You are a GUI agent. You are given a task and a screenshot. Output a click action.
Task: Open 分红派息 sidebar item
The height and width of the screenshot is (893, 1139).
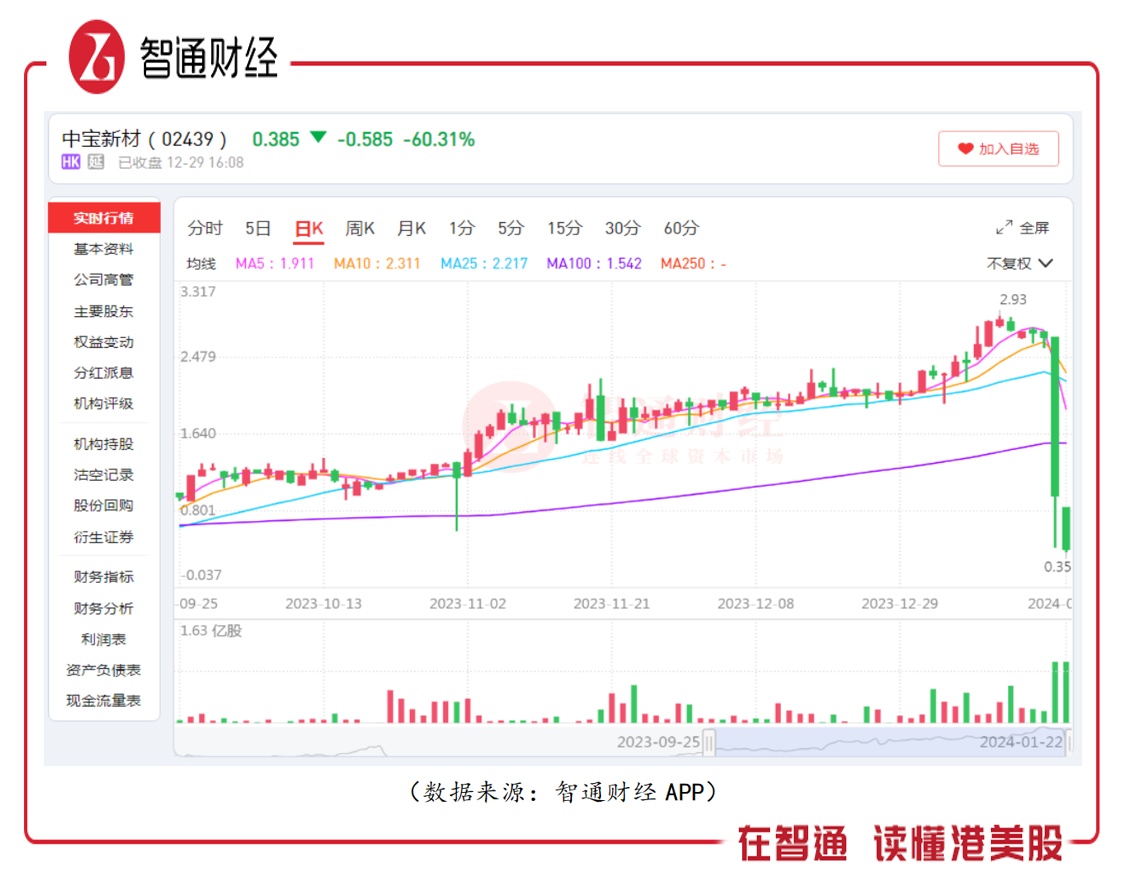(x=104, y=373)
